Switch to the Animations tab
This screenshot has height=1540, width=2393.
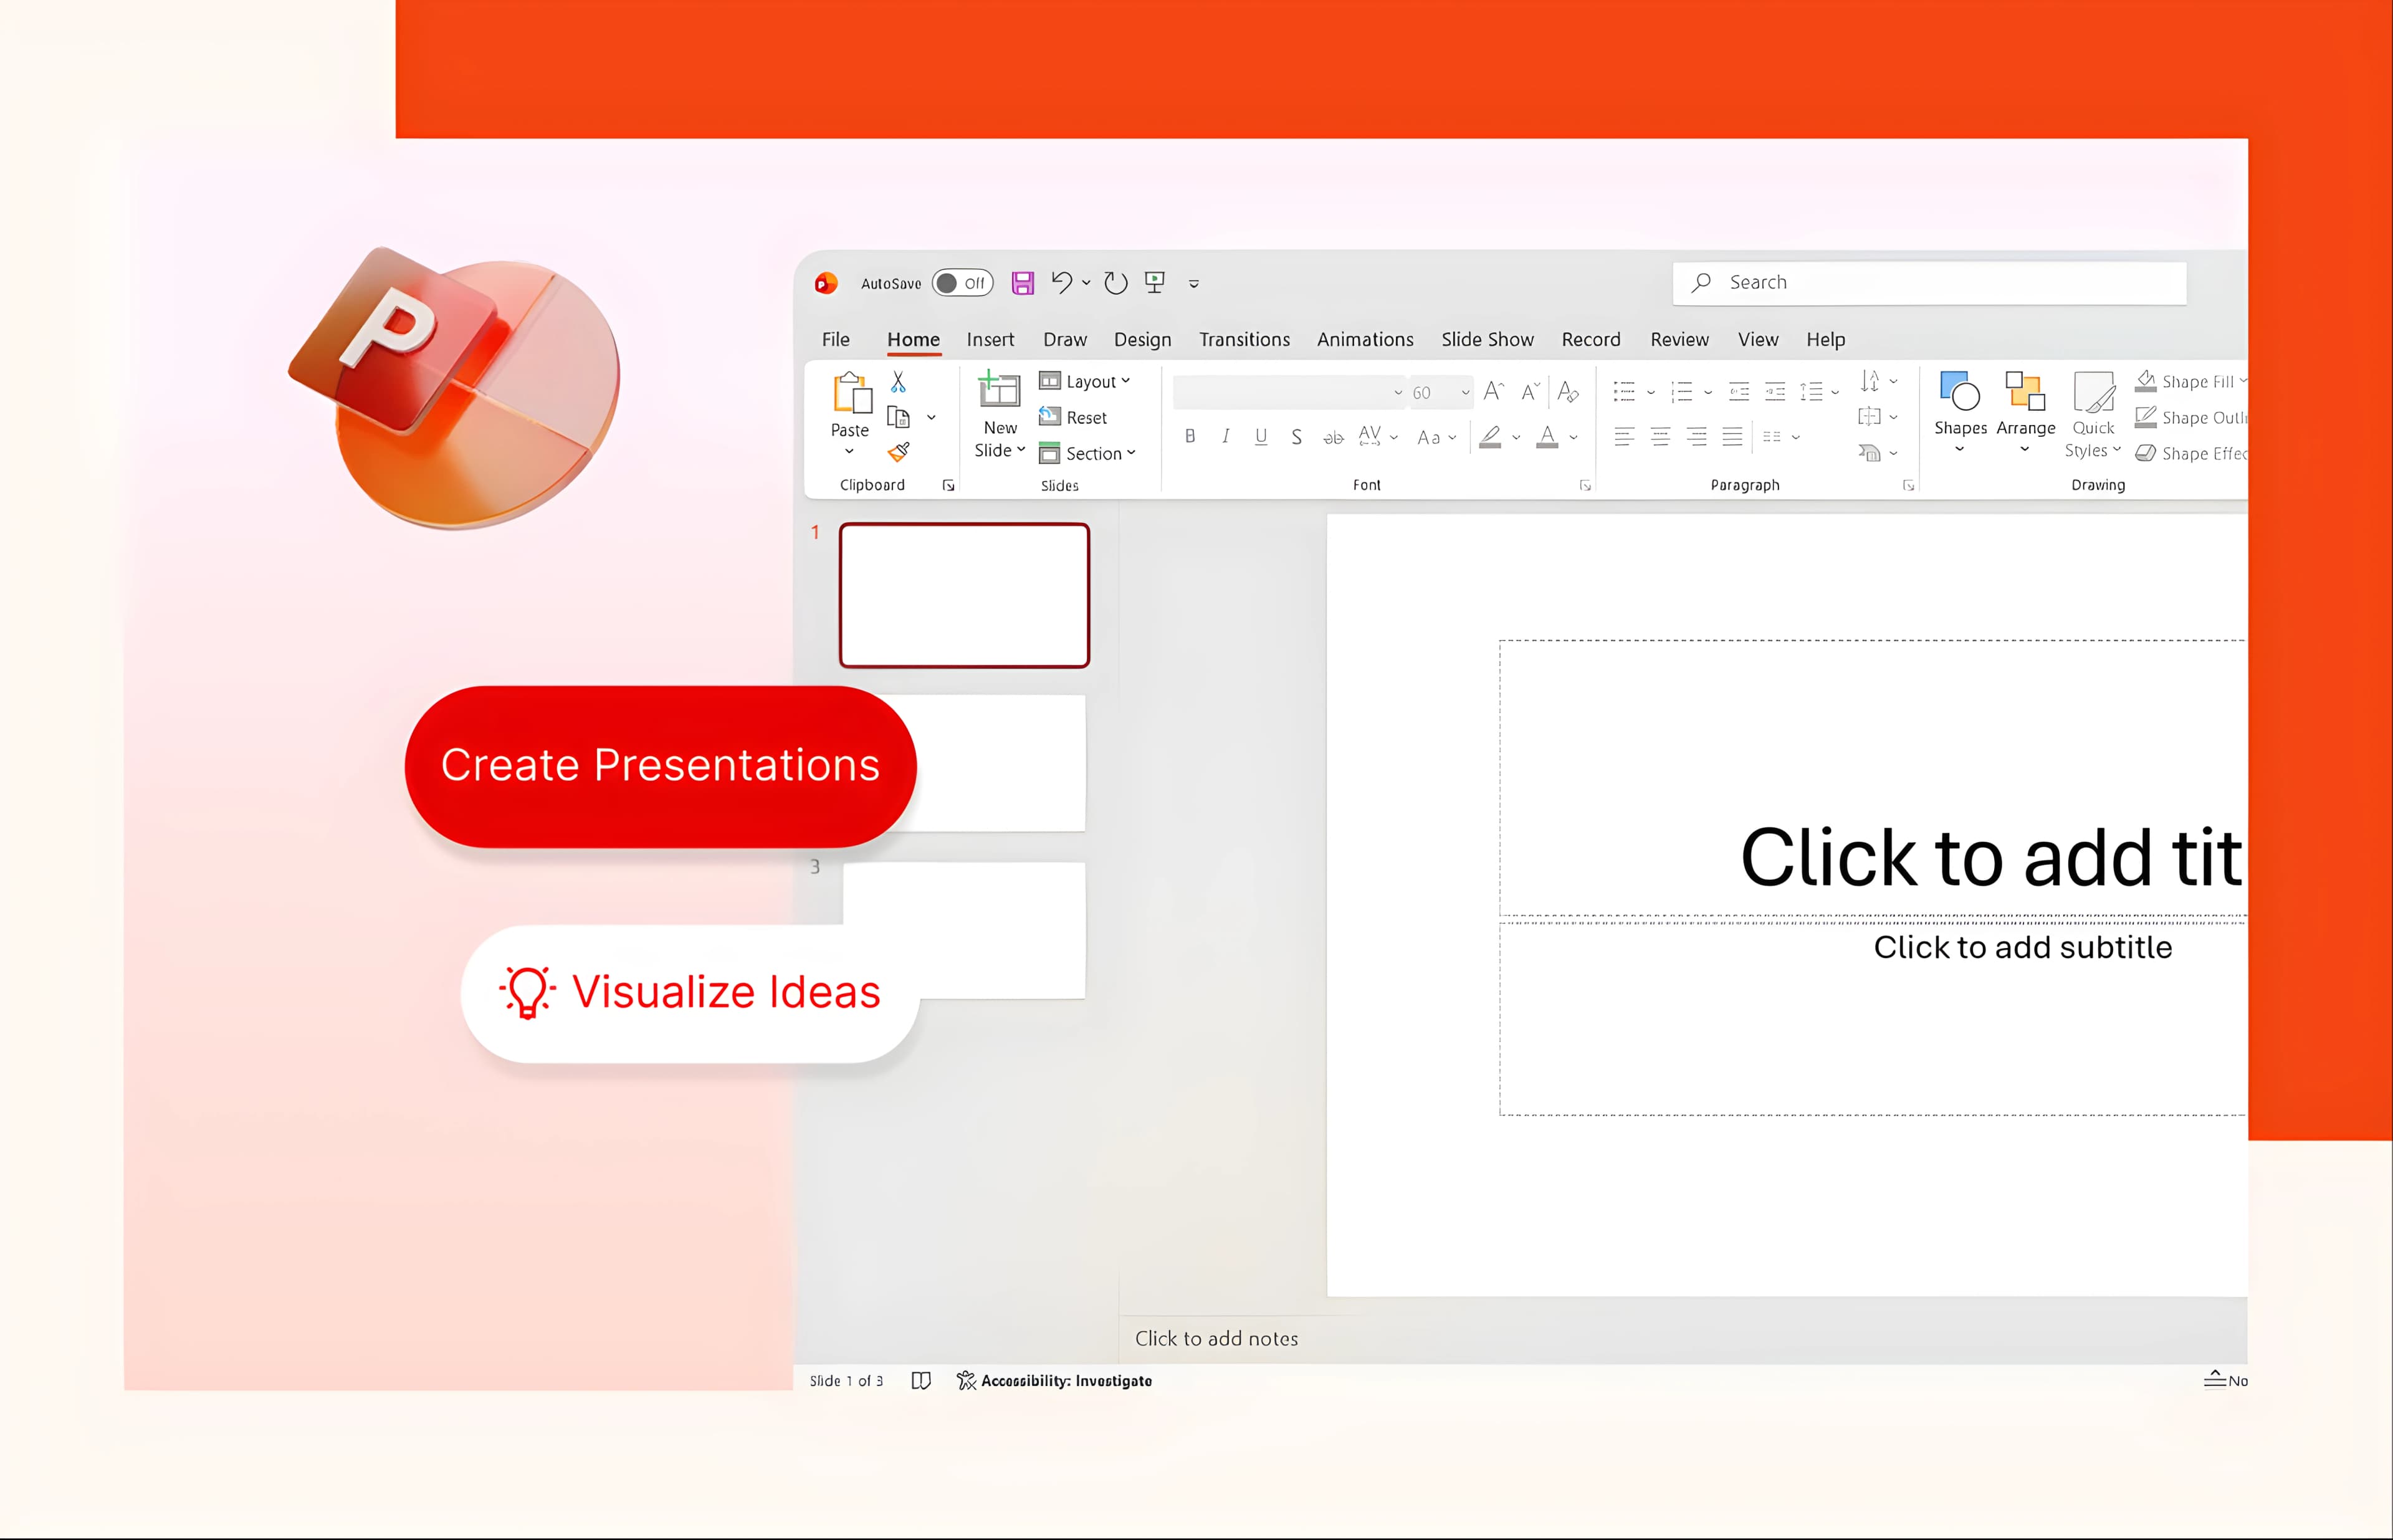(x=1365, y=339)
